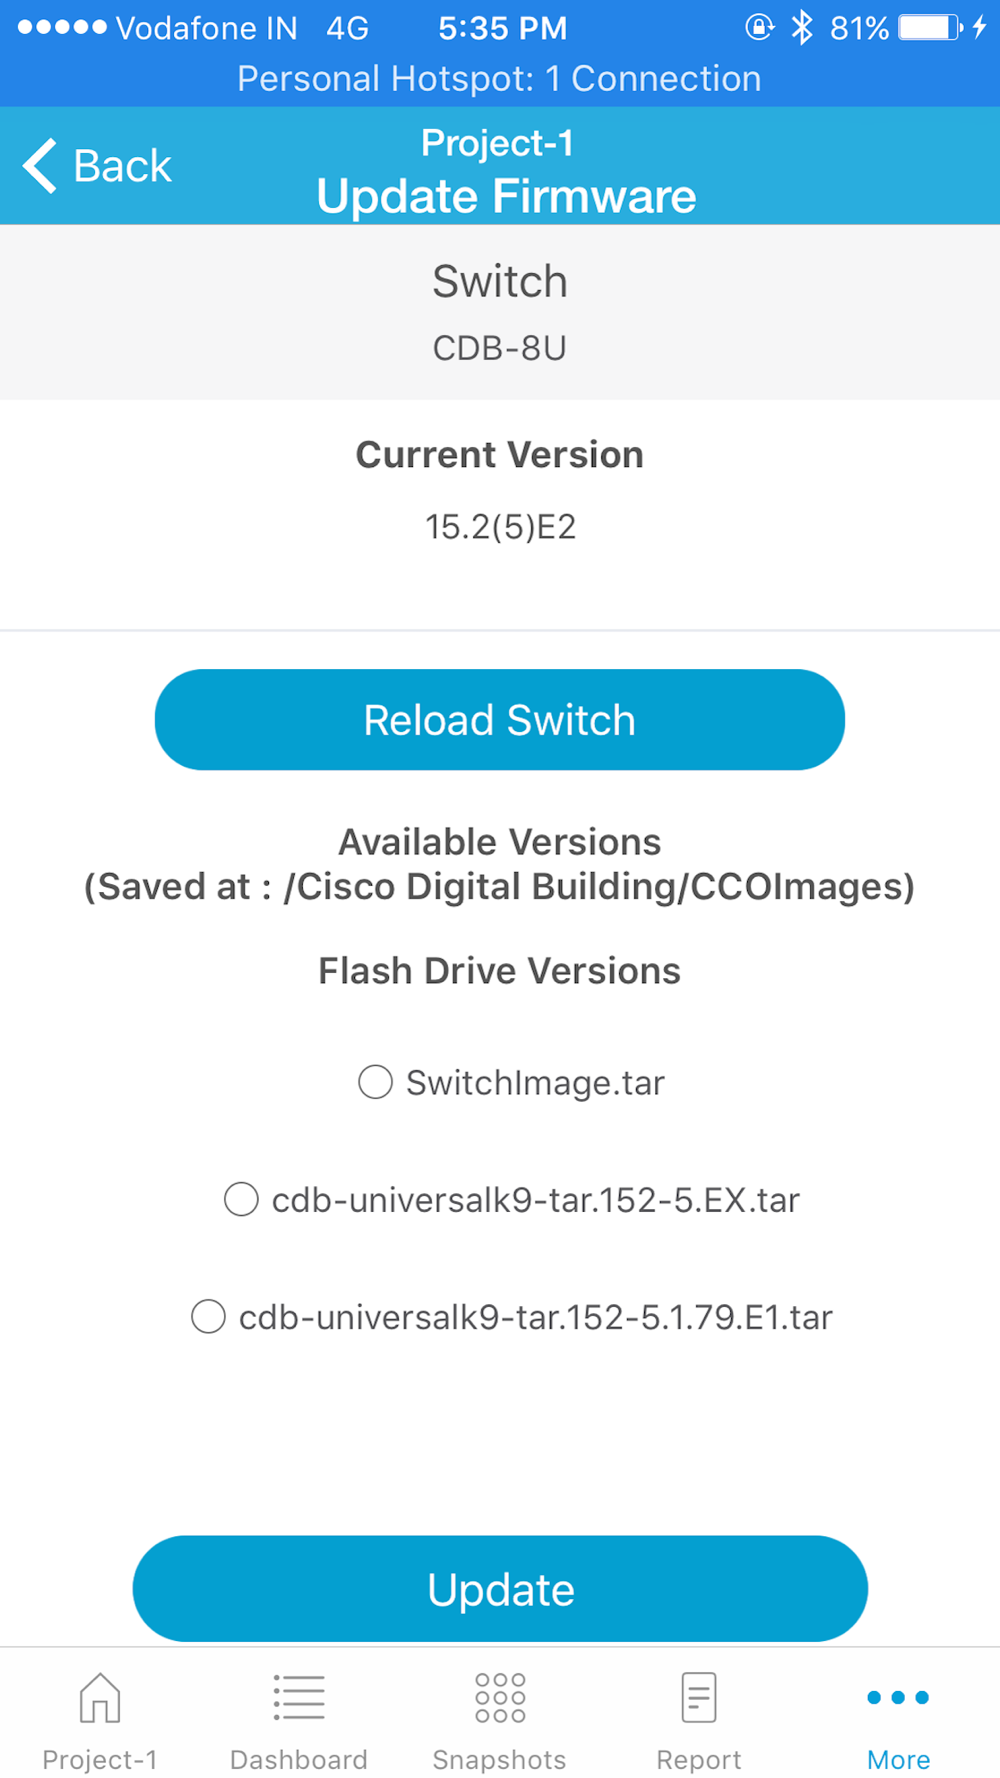Tap the Current Version number 15.2(5)E2
The image size is (1000, 1778).
click(x=500, y=527)
